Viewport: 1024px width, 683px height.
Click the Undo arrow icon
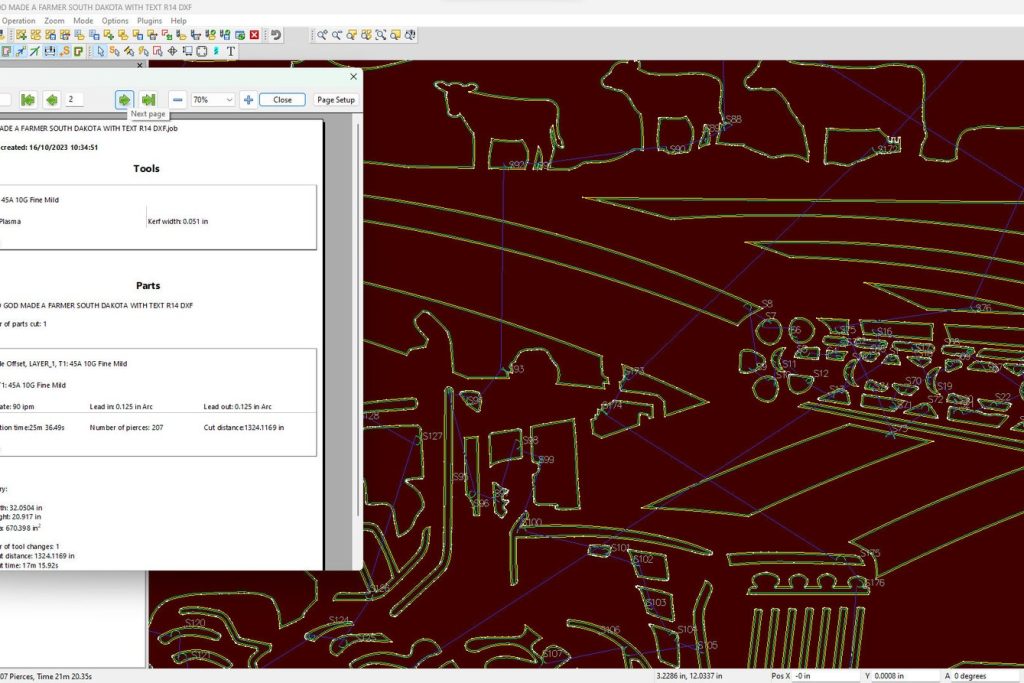(x=276, y=35)
